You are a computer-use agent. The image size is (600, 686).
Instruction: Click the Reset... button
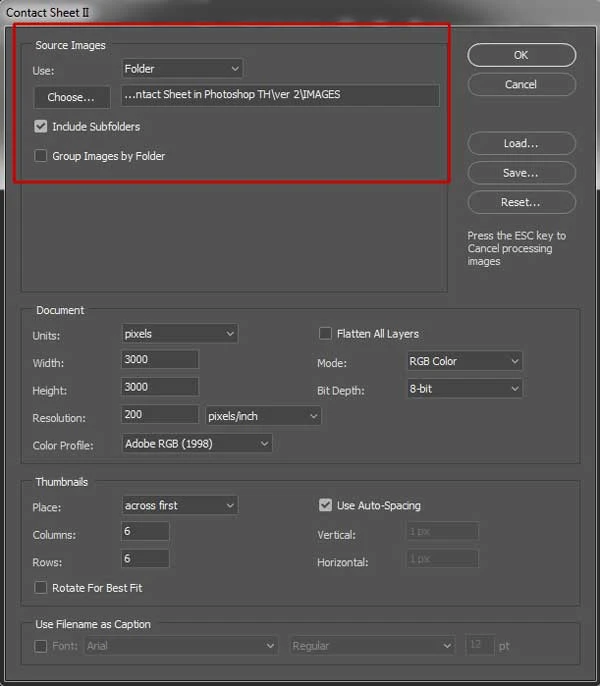coord(521,203)
